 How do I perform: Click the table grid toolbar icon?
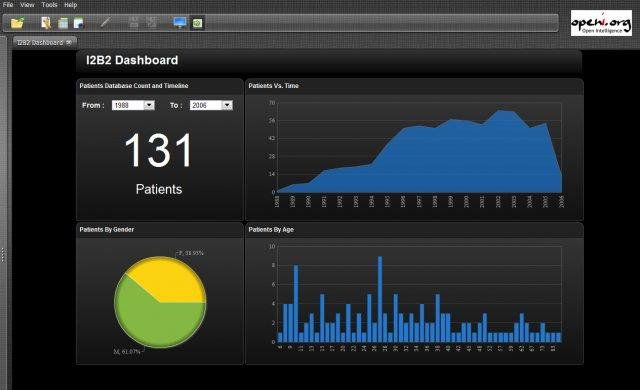coord(63,23)
